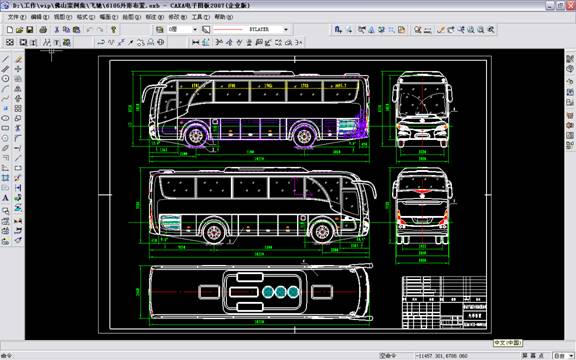The width and height of the screenshot is (576, 360).
Task: Click the pencil redraw icon in the view toolbar
Action: click(441, 30)
